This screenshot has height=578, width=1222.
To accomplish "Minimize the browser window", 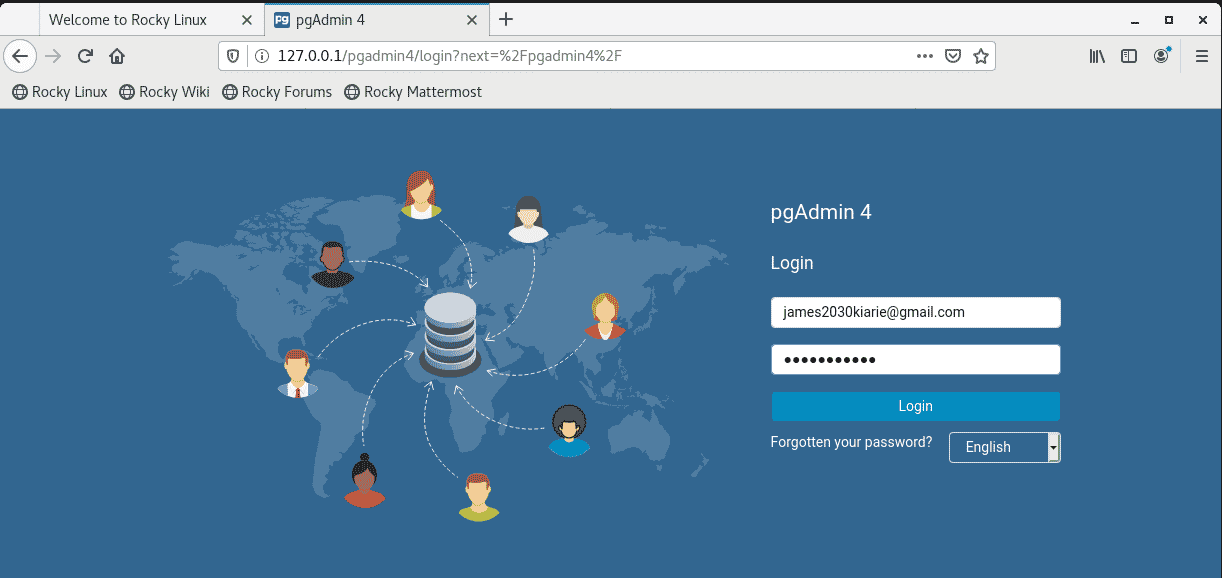I will [x=1135, y=20].
